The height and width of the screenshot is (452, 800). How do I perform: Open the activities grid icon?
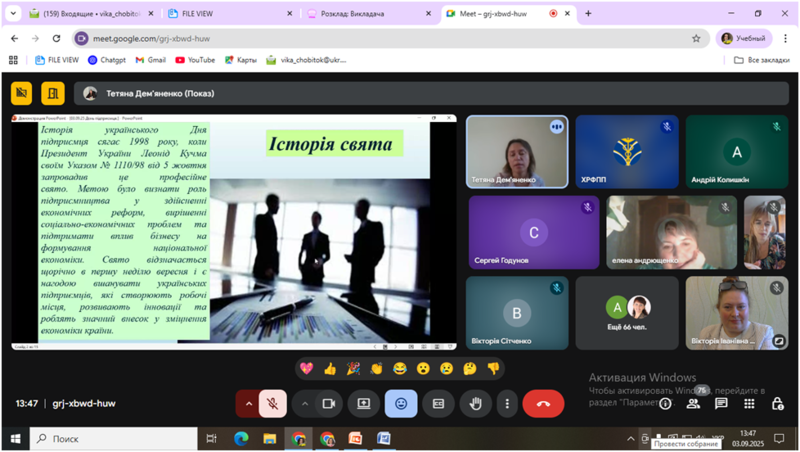[749, 404]
